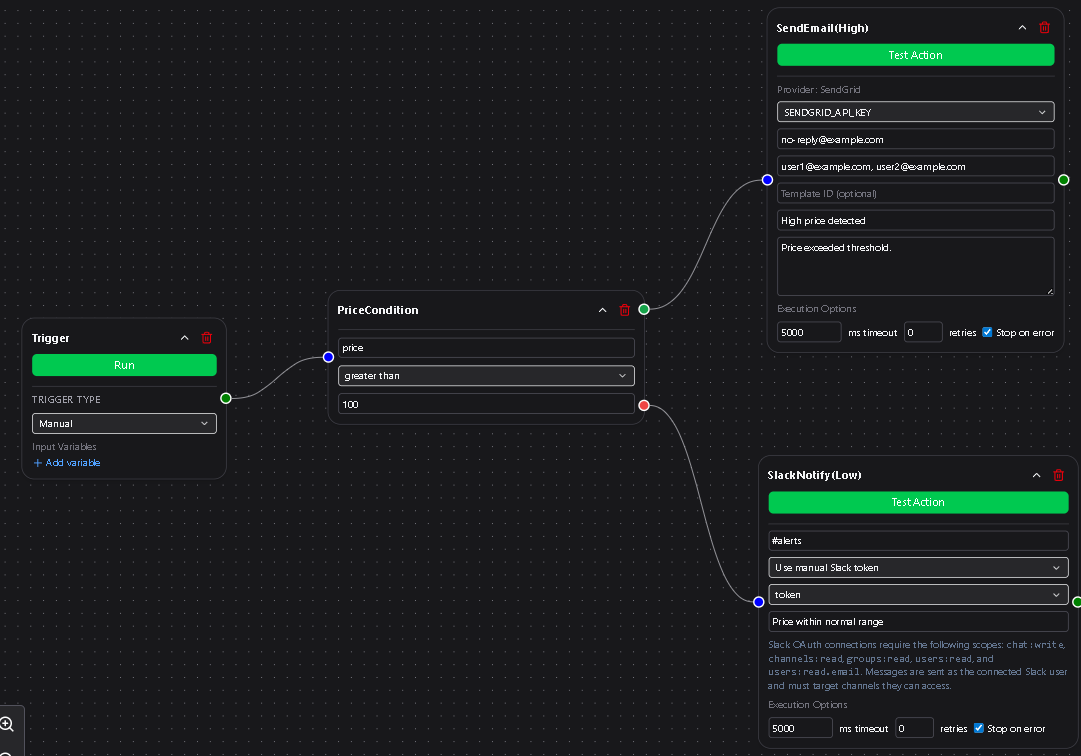Click the 'price' variable field
The height and width of the screenshot is (756, 1081).
tap(486, 348)
